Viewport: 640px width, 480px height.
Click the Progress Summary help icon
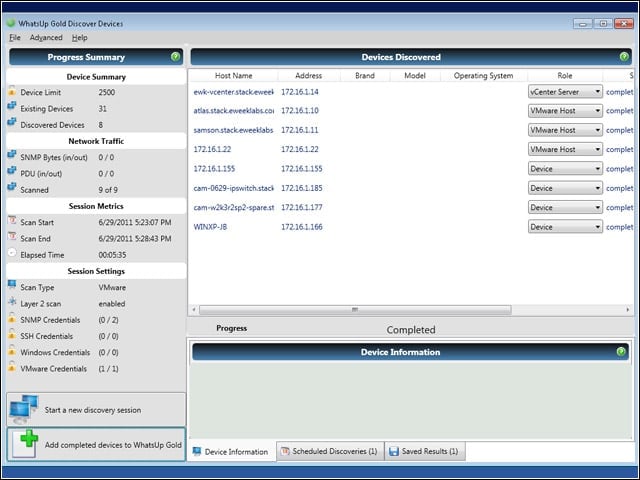[176, 57]
